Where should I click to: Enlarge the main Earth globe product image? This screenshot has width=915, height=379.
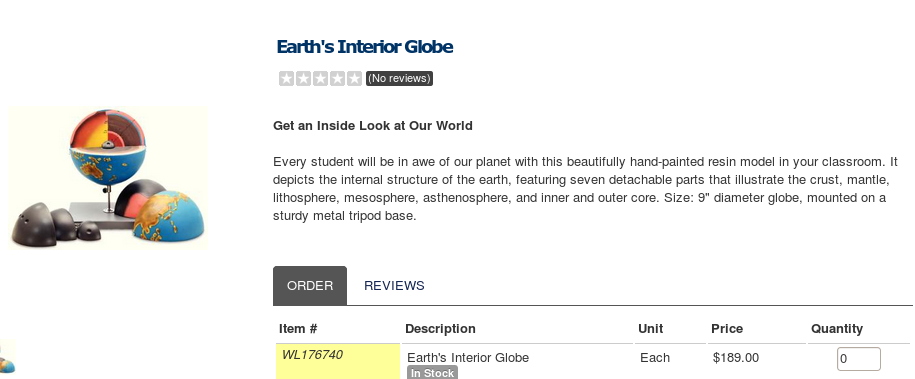click(x=108, y=178)
